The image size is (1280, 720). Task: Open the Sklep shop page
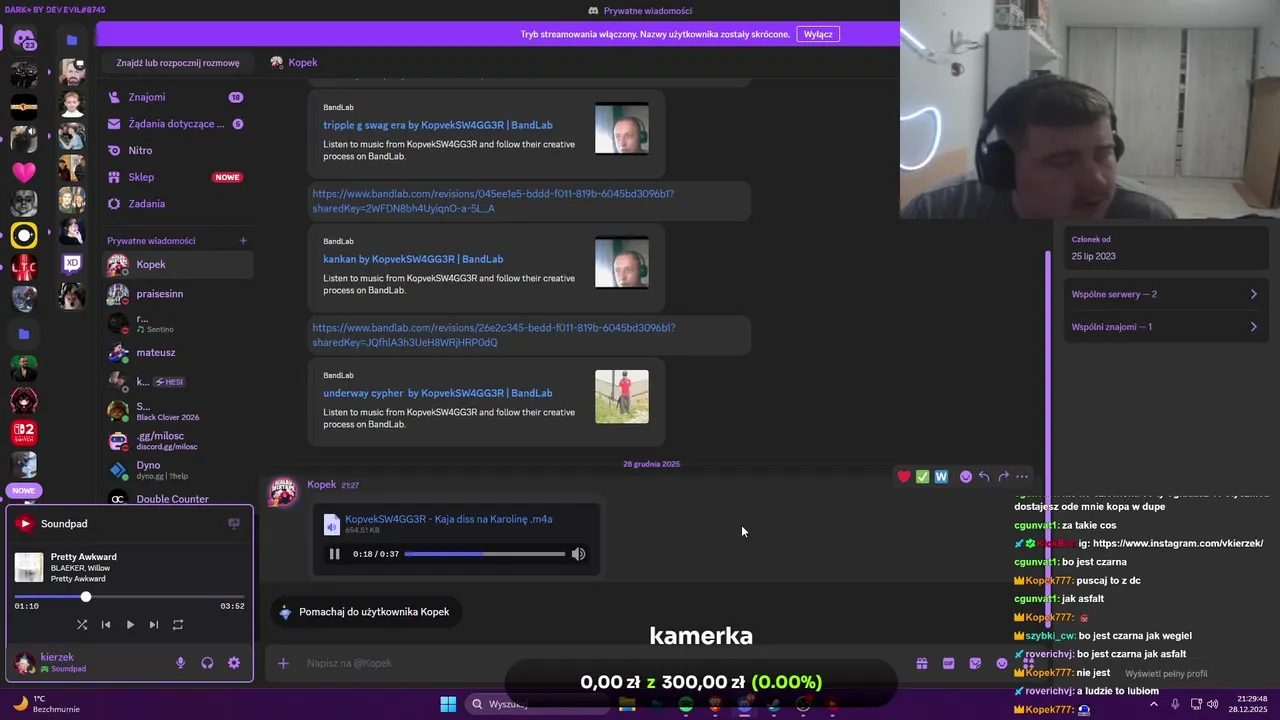click(178, 177)
